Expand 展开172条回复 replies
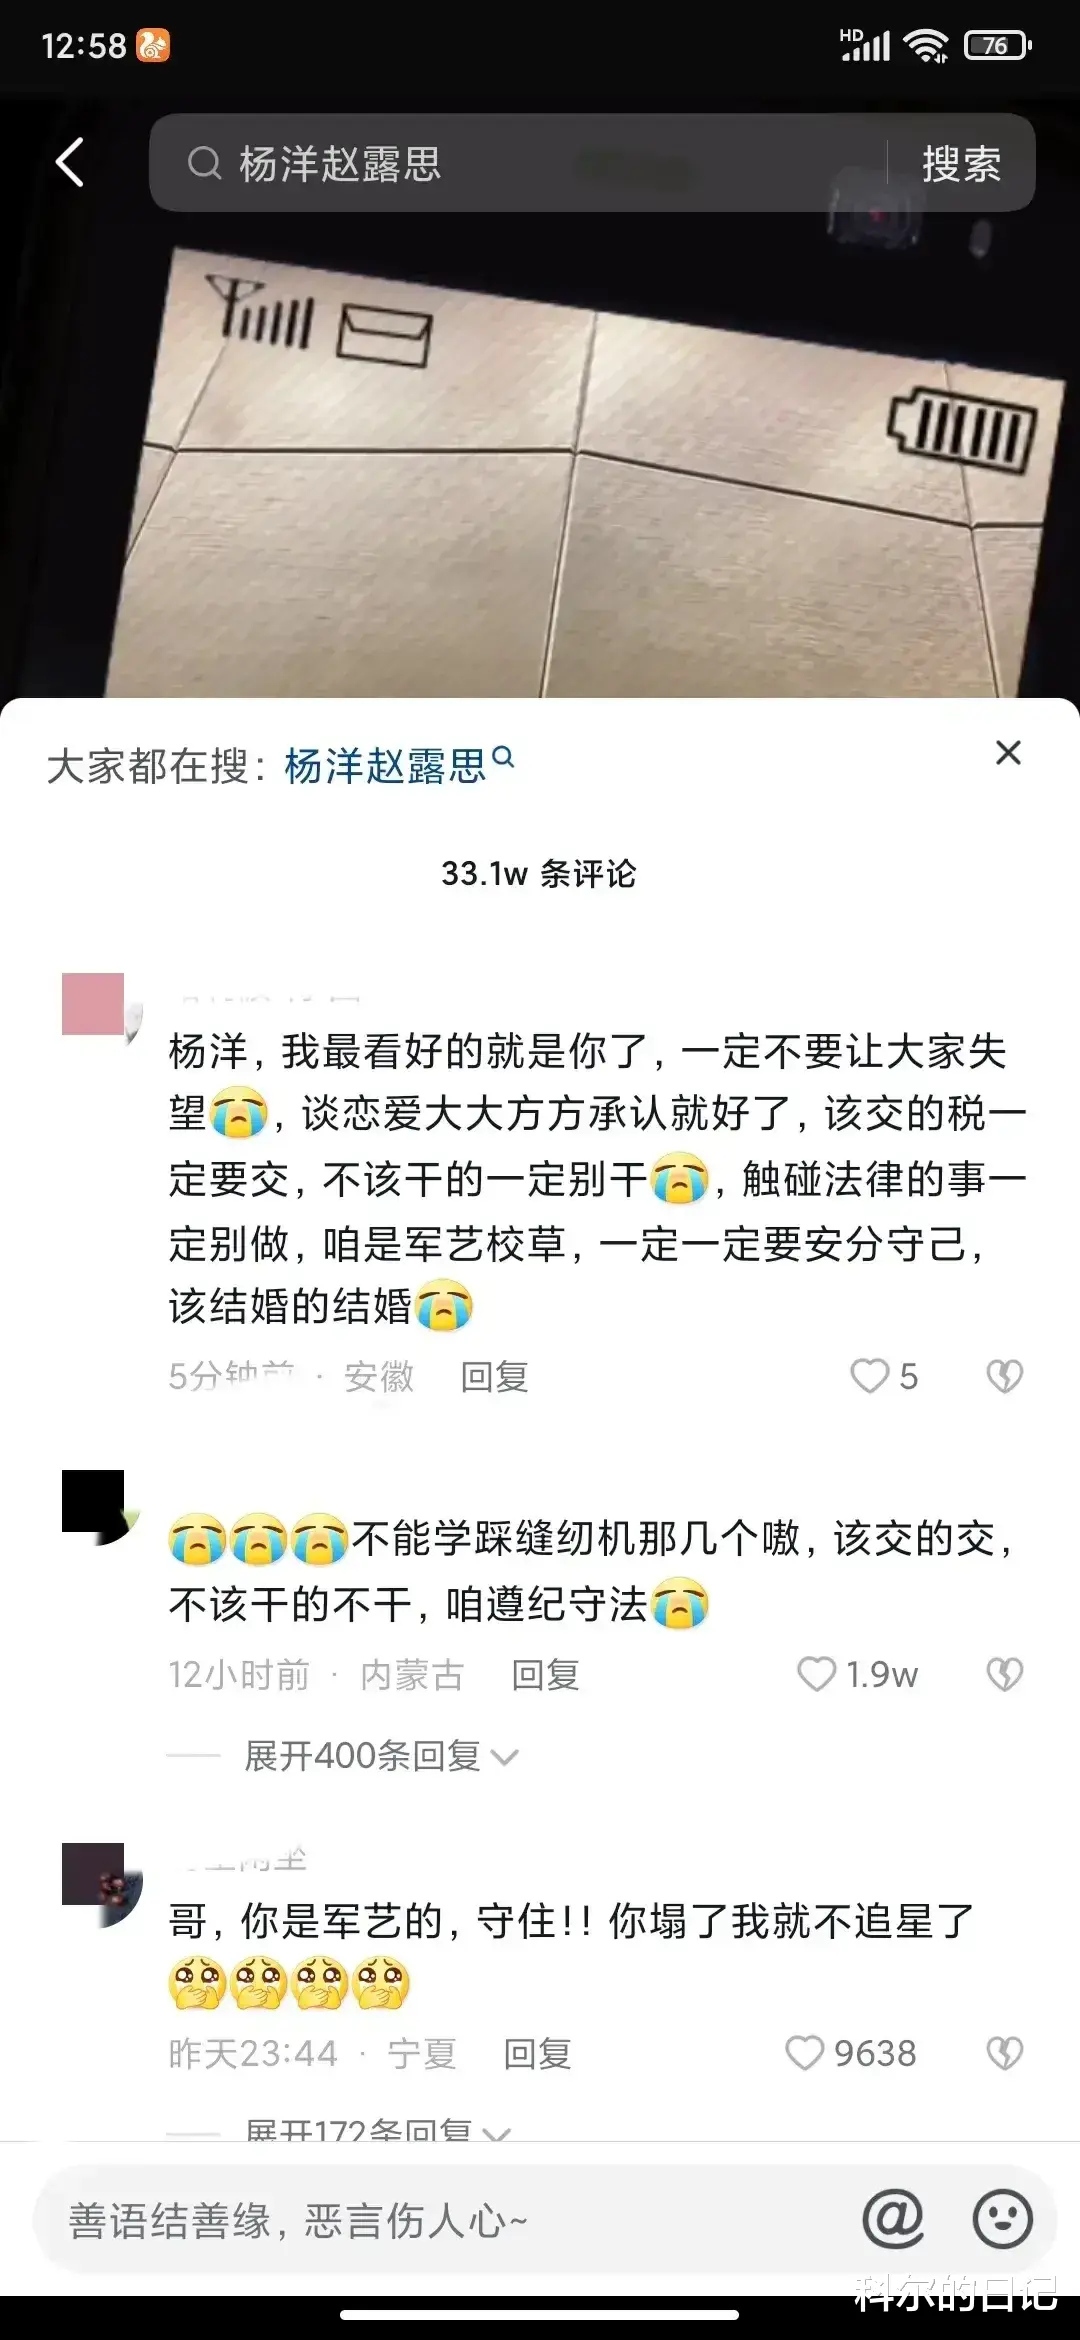Screen dimensions: 1080x2340 tap(378, 2128)
